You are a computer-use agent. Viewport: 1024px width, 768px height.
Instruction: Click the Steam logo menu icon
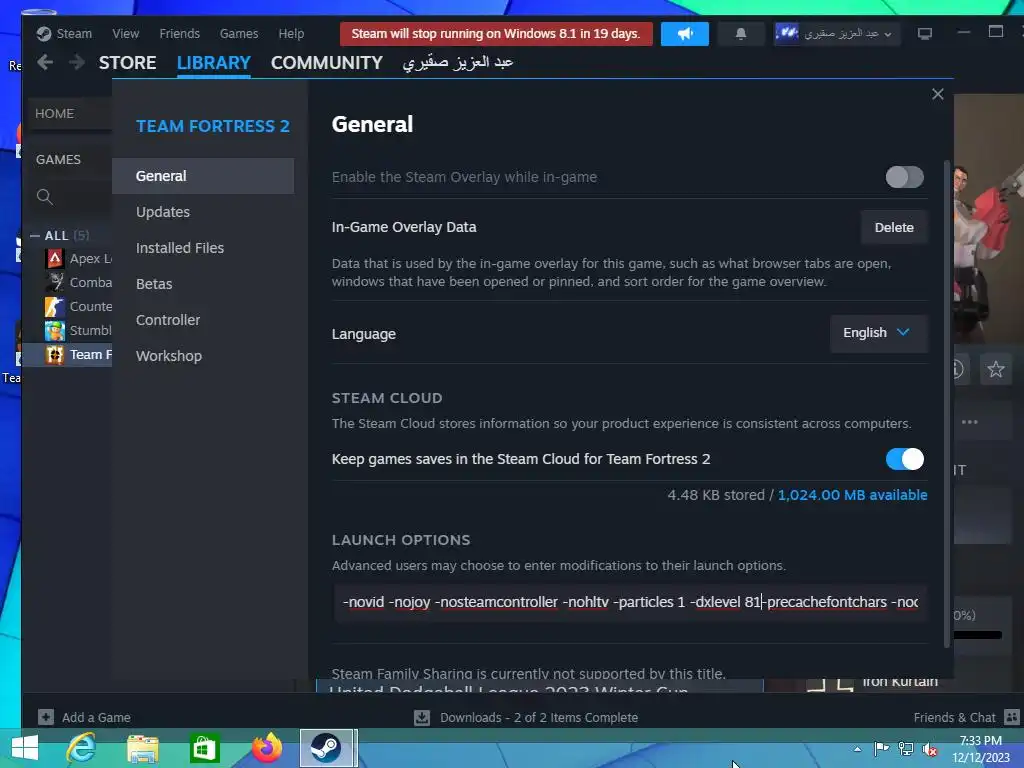pyautogui.click(x=44, y=33)
